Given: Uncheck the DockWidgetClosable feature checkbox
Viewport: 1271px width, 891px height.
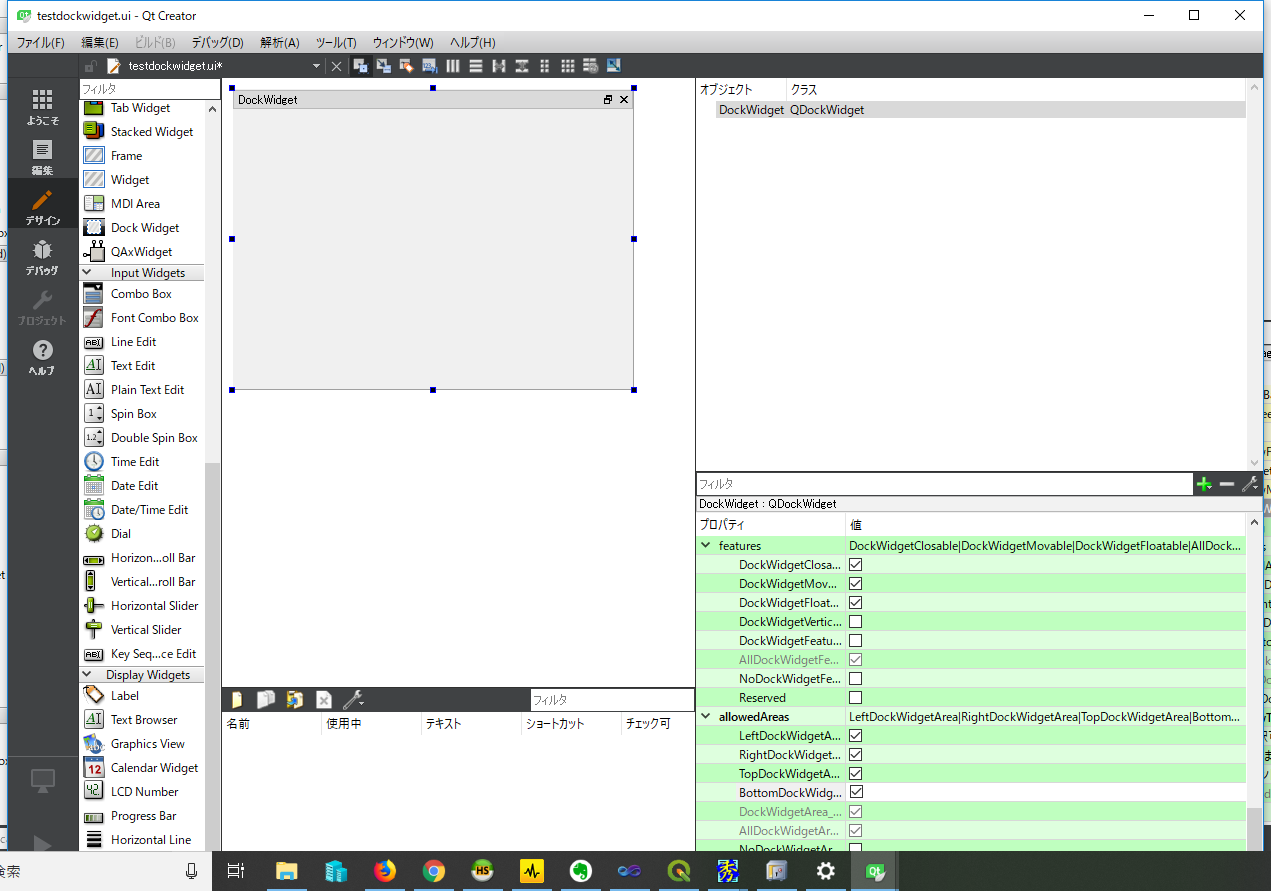Looking at the screenshot, I should (x=855, y=565).
